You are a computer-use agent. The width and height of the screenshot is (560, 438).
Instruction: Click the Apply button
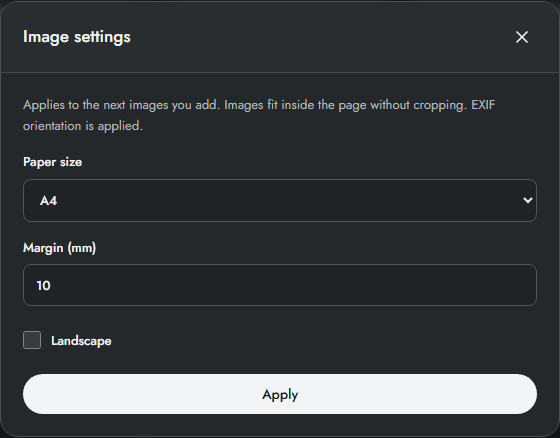(280, 394)
